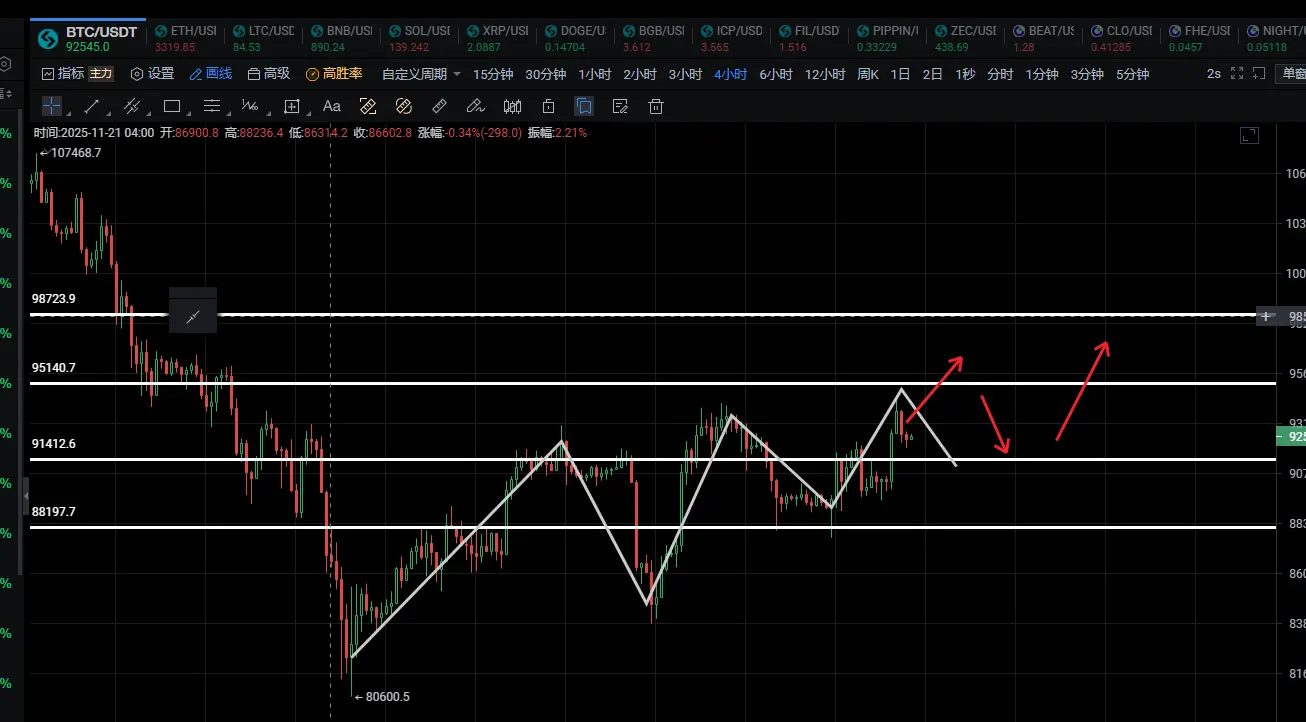Screen dimensions: 1306x722
Task: Click the lock drawings icon
Action: [548, 106]
